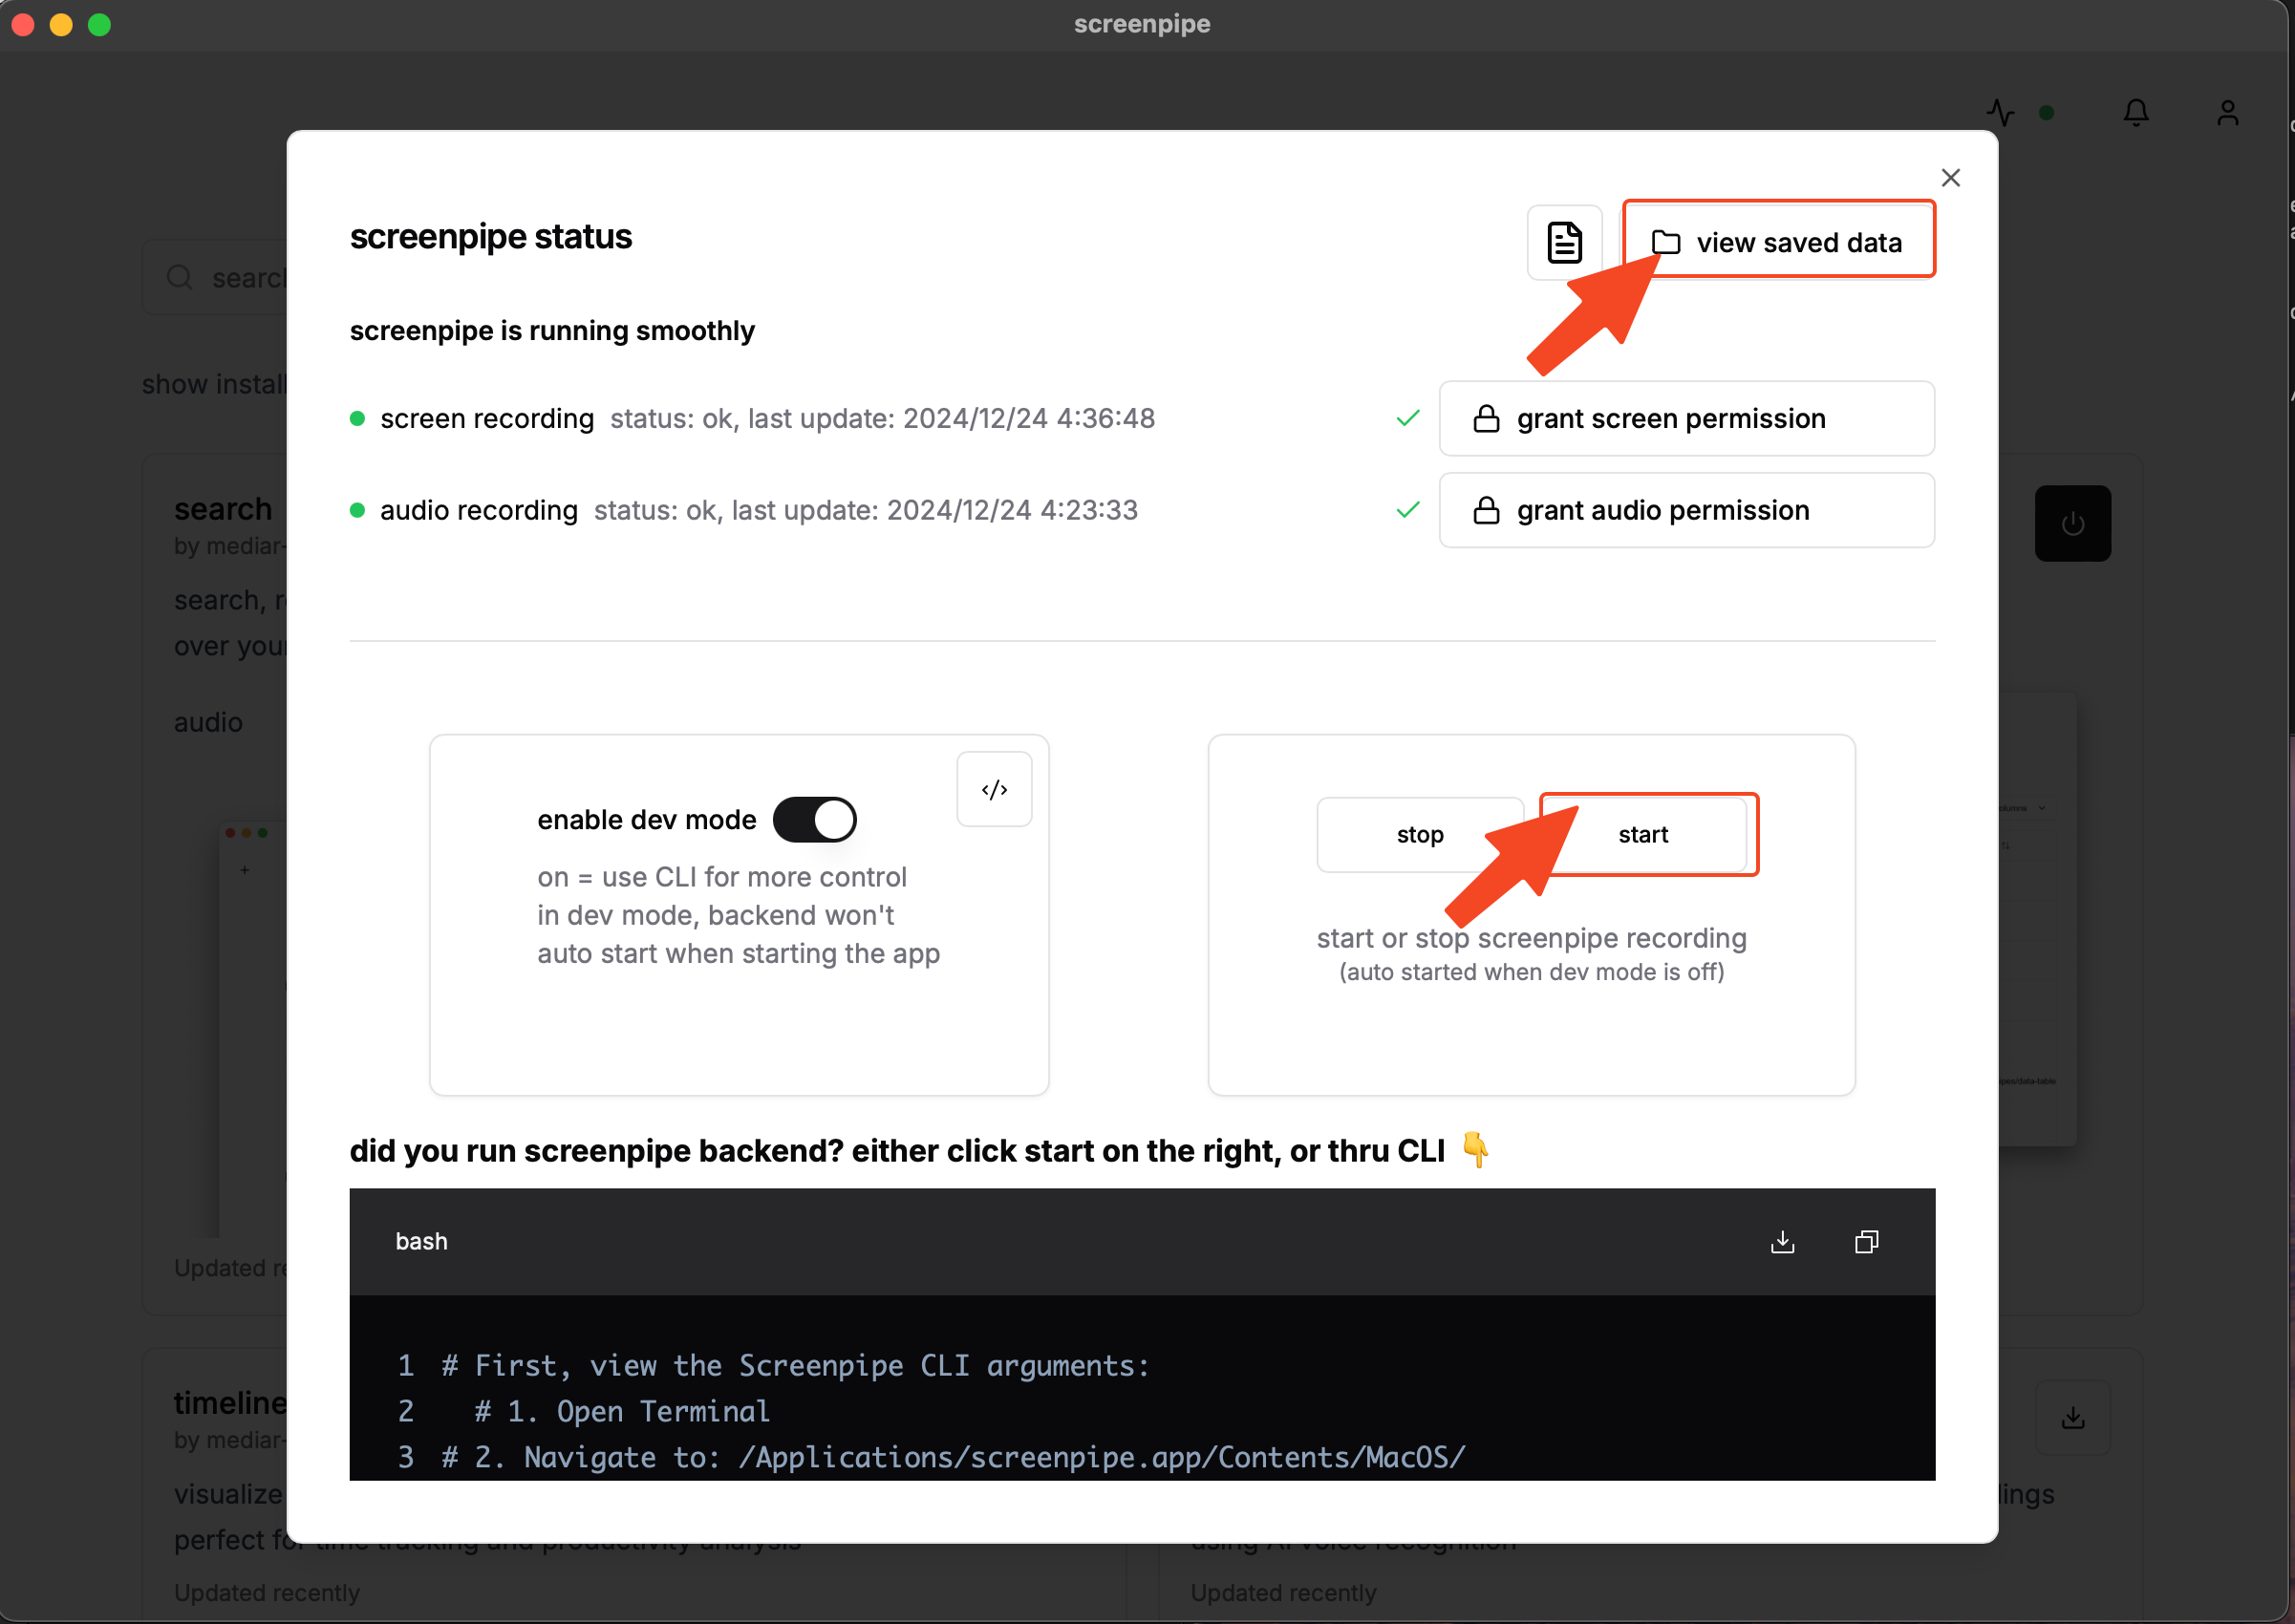2295x1624 pixels.
Task: Click the download icon on bottom-right pipe card
Action: point(2072,1417)
